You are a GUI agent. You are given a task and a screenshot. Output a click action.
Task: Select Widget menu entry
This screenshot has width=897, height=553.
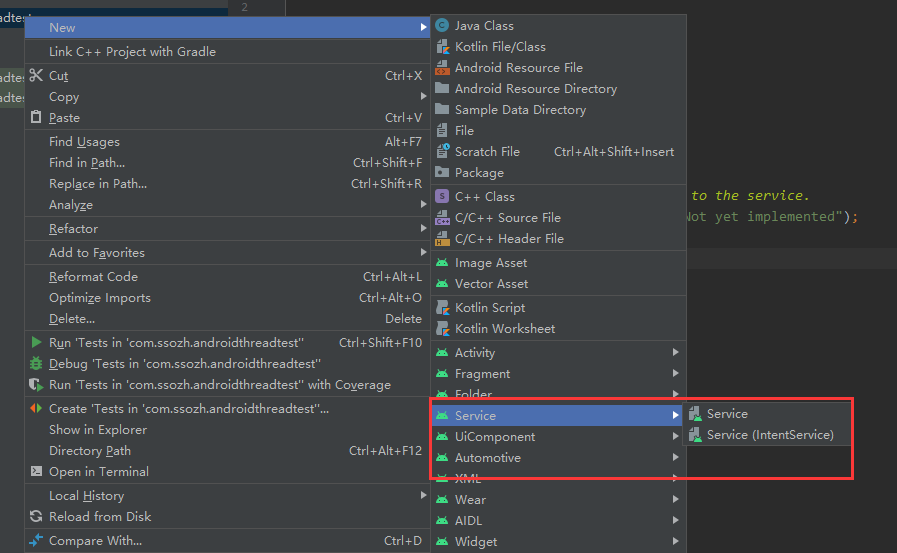click(558, 542)
